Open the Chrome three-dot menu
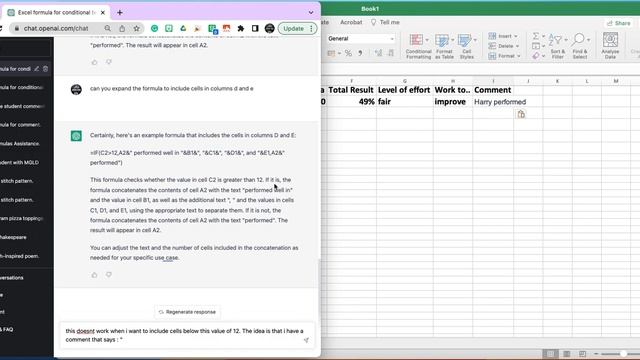This screenshot has width=640, height=360. pos(311,29)
